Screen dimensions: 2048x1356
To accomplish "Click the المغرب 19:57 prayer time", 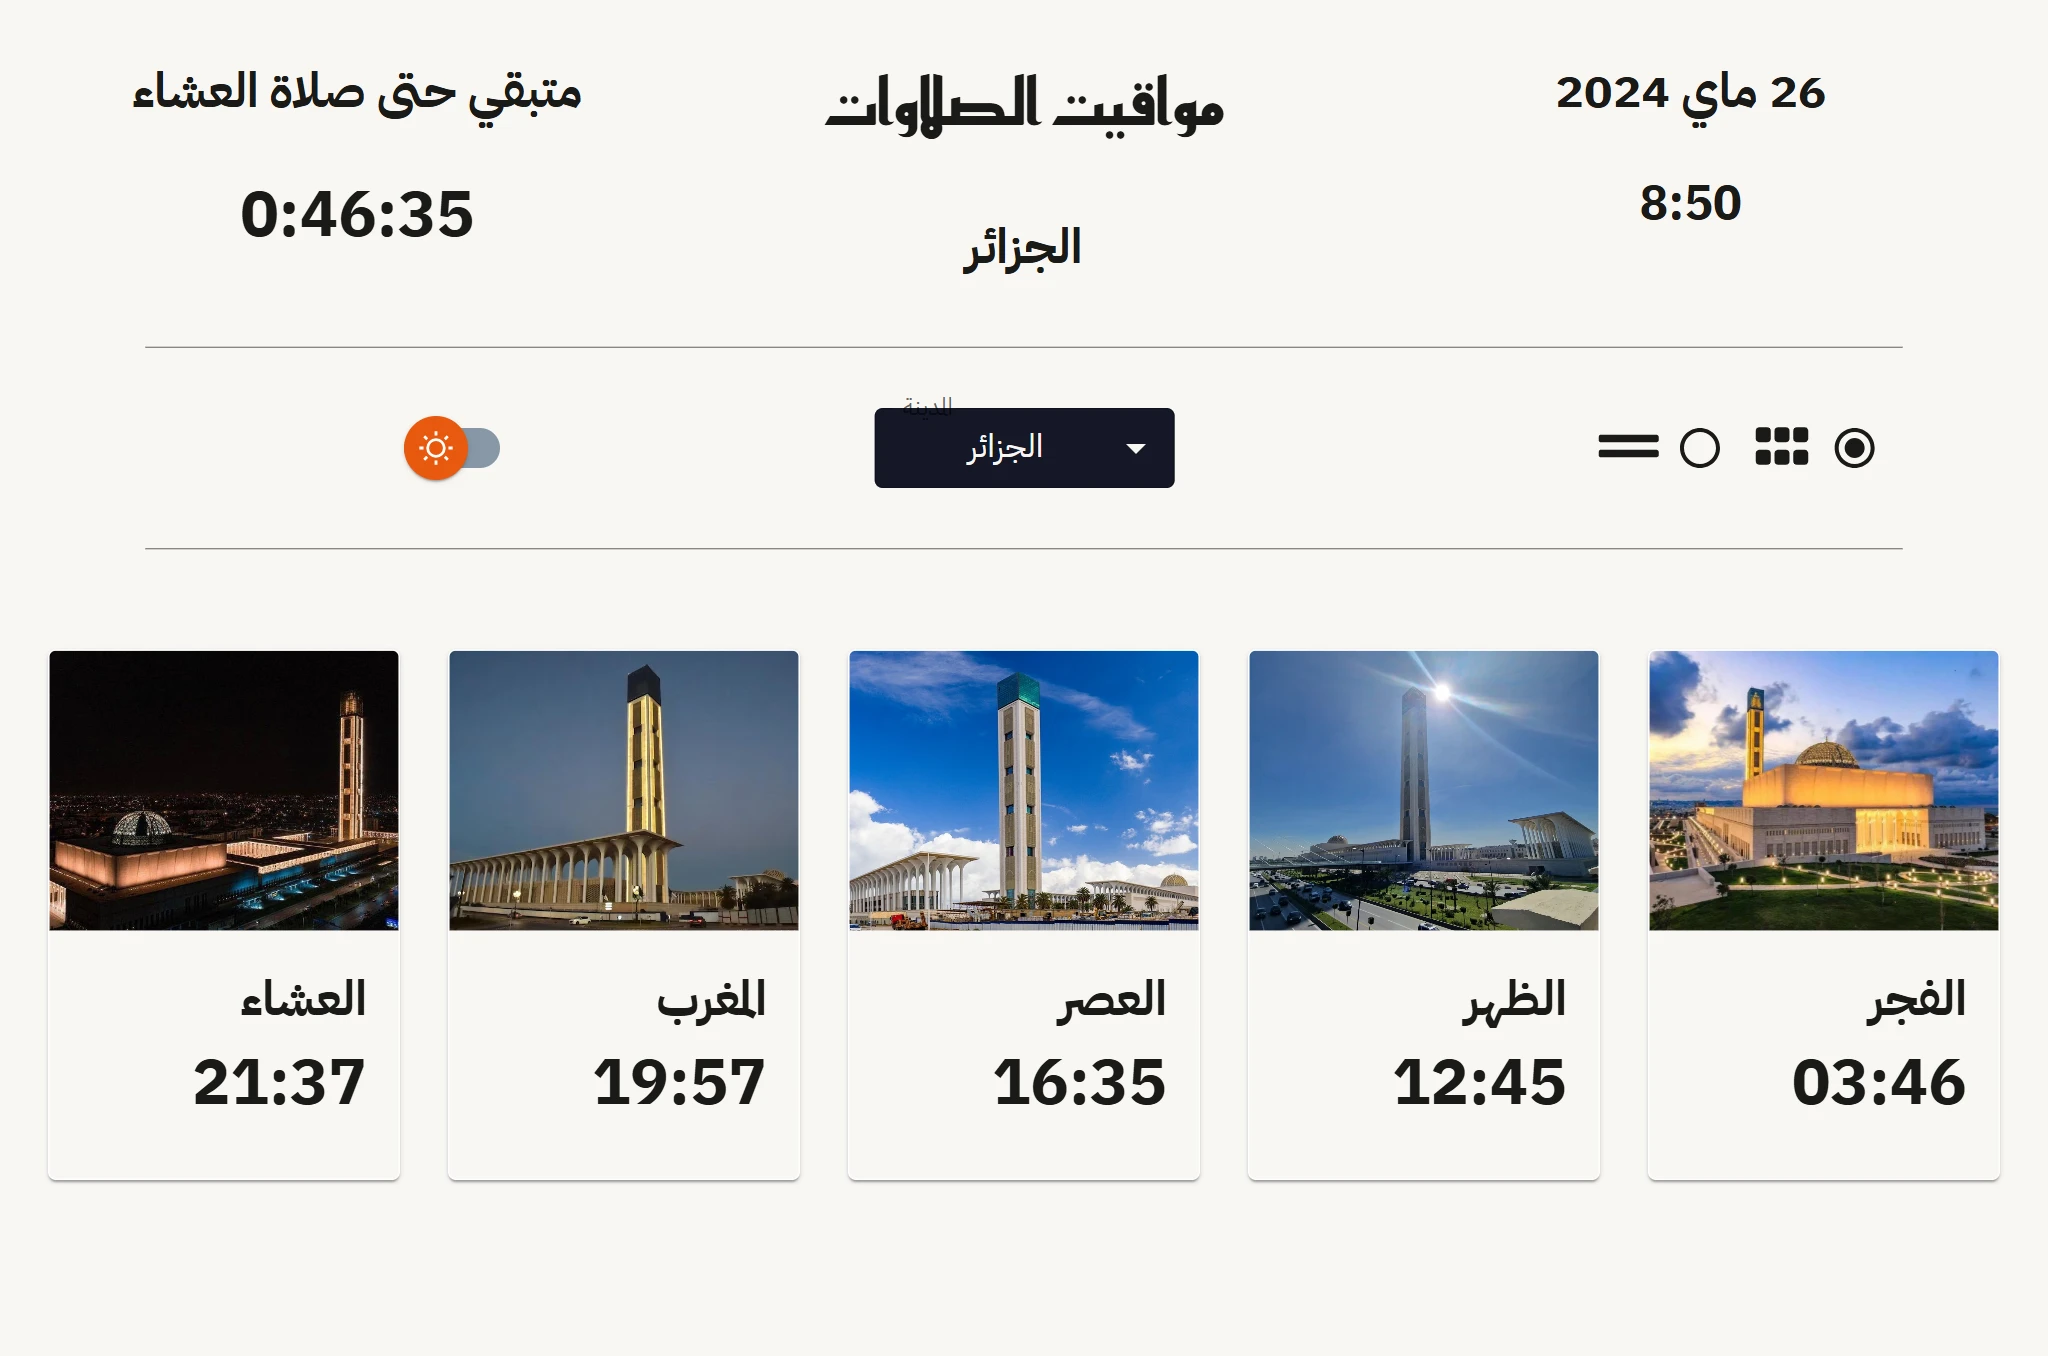I will coord(679,1082).
